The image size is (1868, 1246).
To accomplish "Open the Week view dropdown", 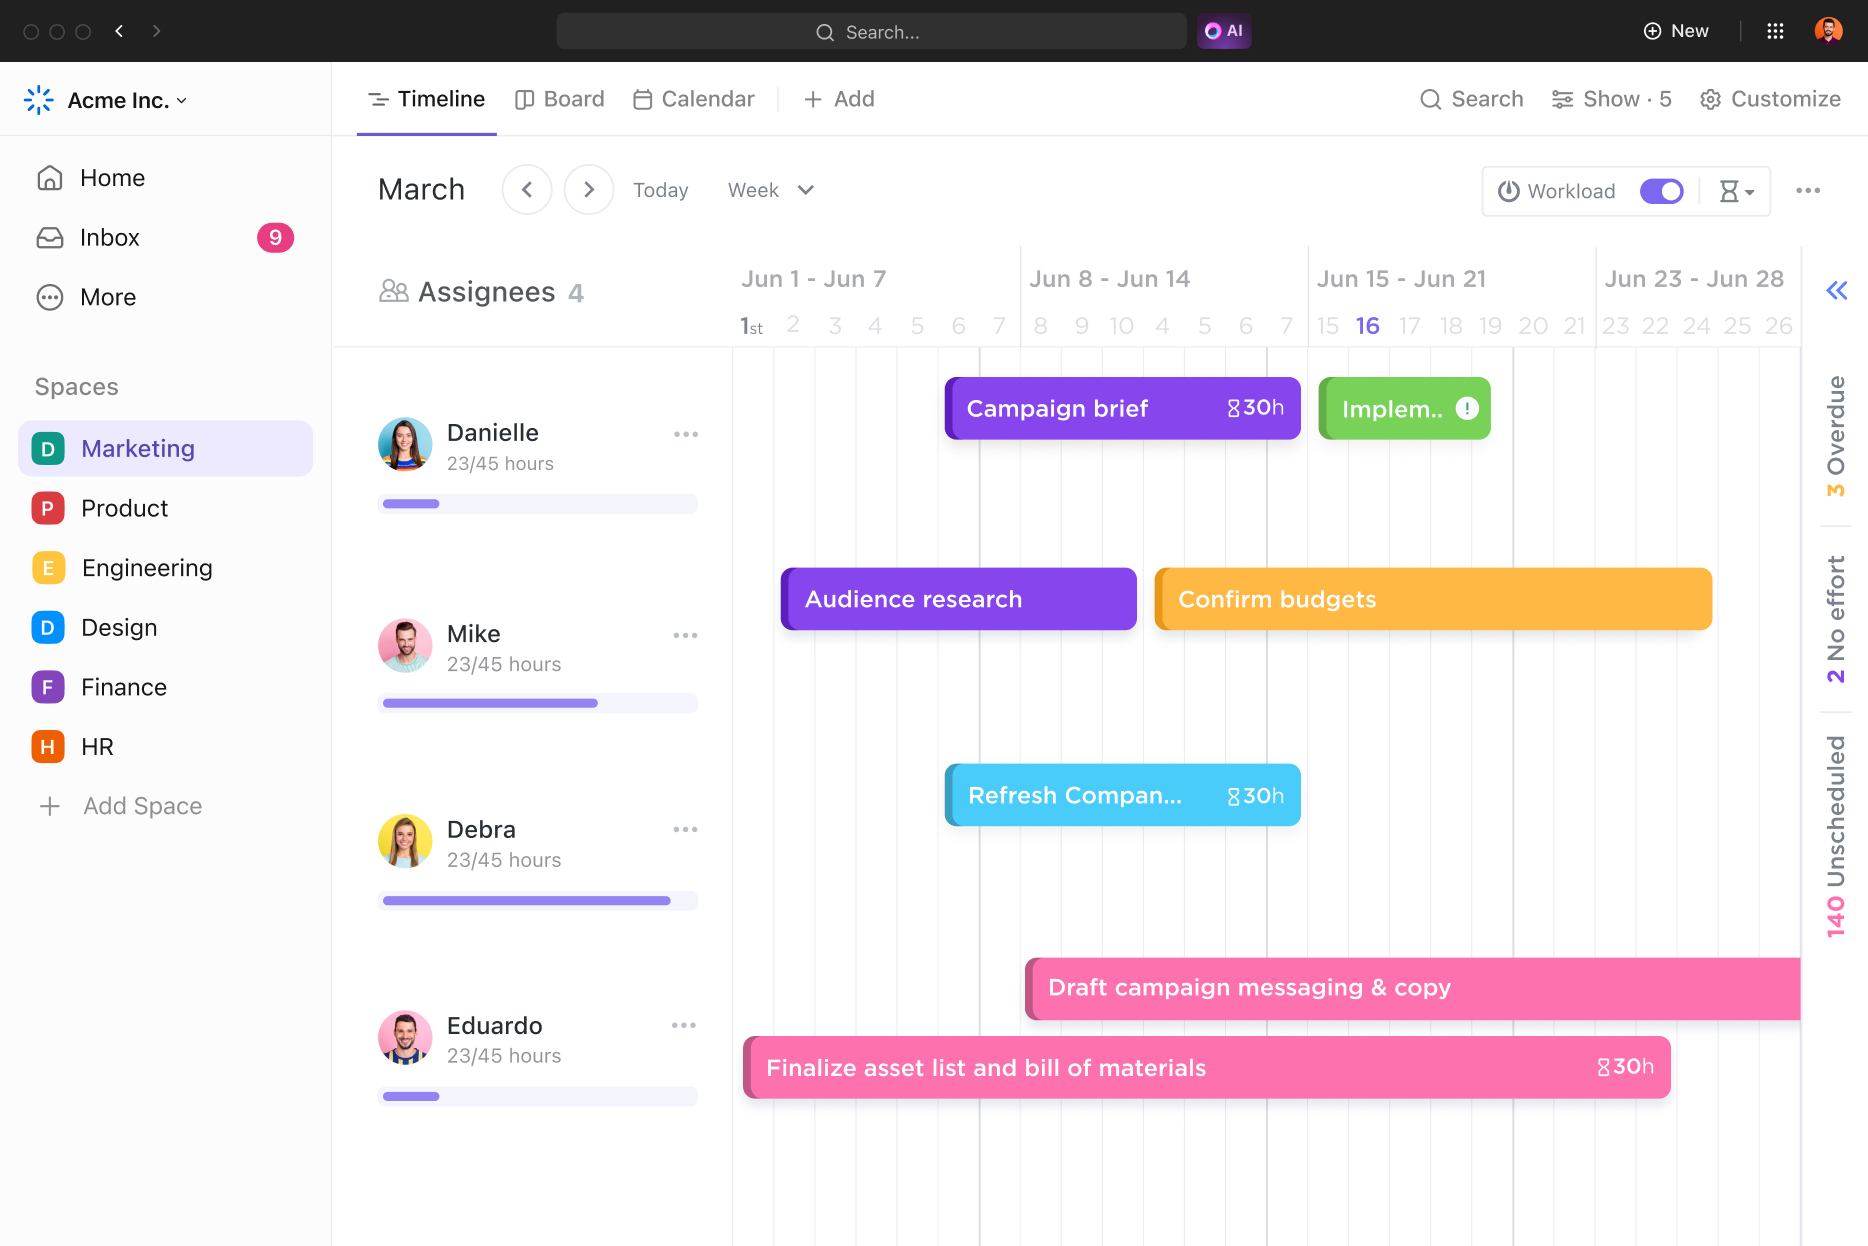I will tap(770, 190).
